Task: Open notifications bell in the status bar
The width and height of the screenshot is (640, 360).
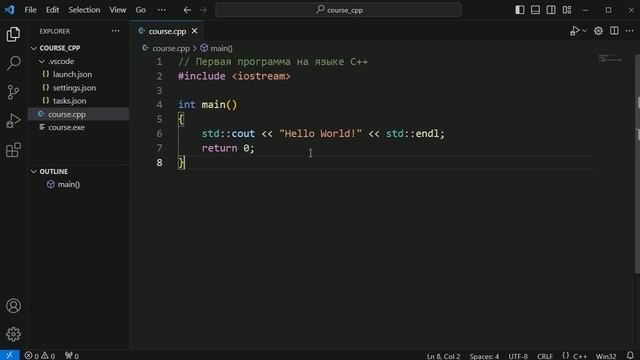Action: point(630,356)
